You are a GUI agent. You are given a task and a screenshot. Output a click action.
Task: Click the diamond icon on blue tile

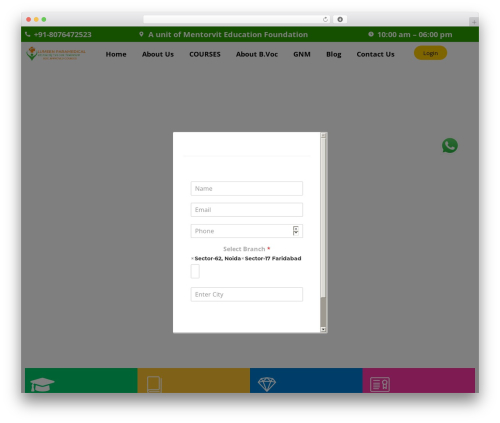(x=267, y=384)
